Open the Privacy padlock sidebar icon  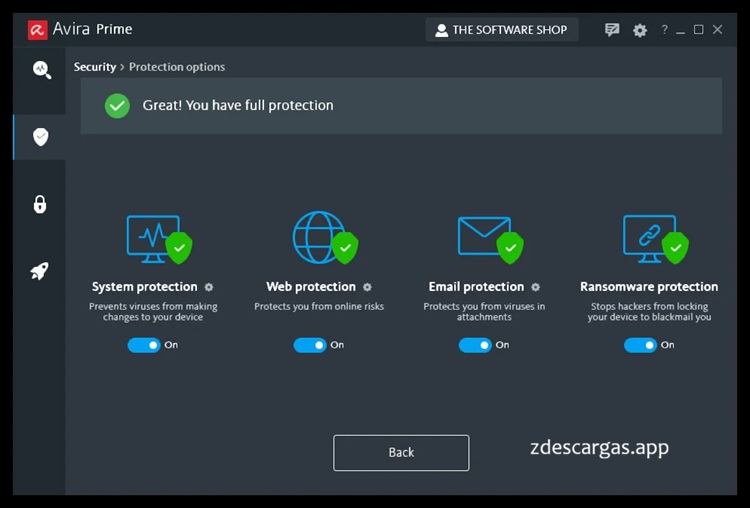click(40, 204)
